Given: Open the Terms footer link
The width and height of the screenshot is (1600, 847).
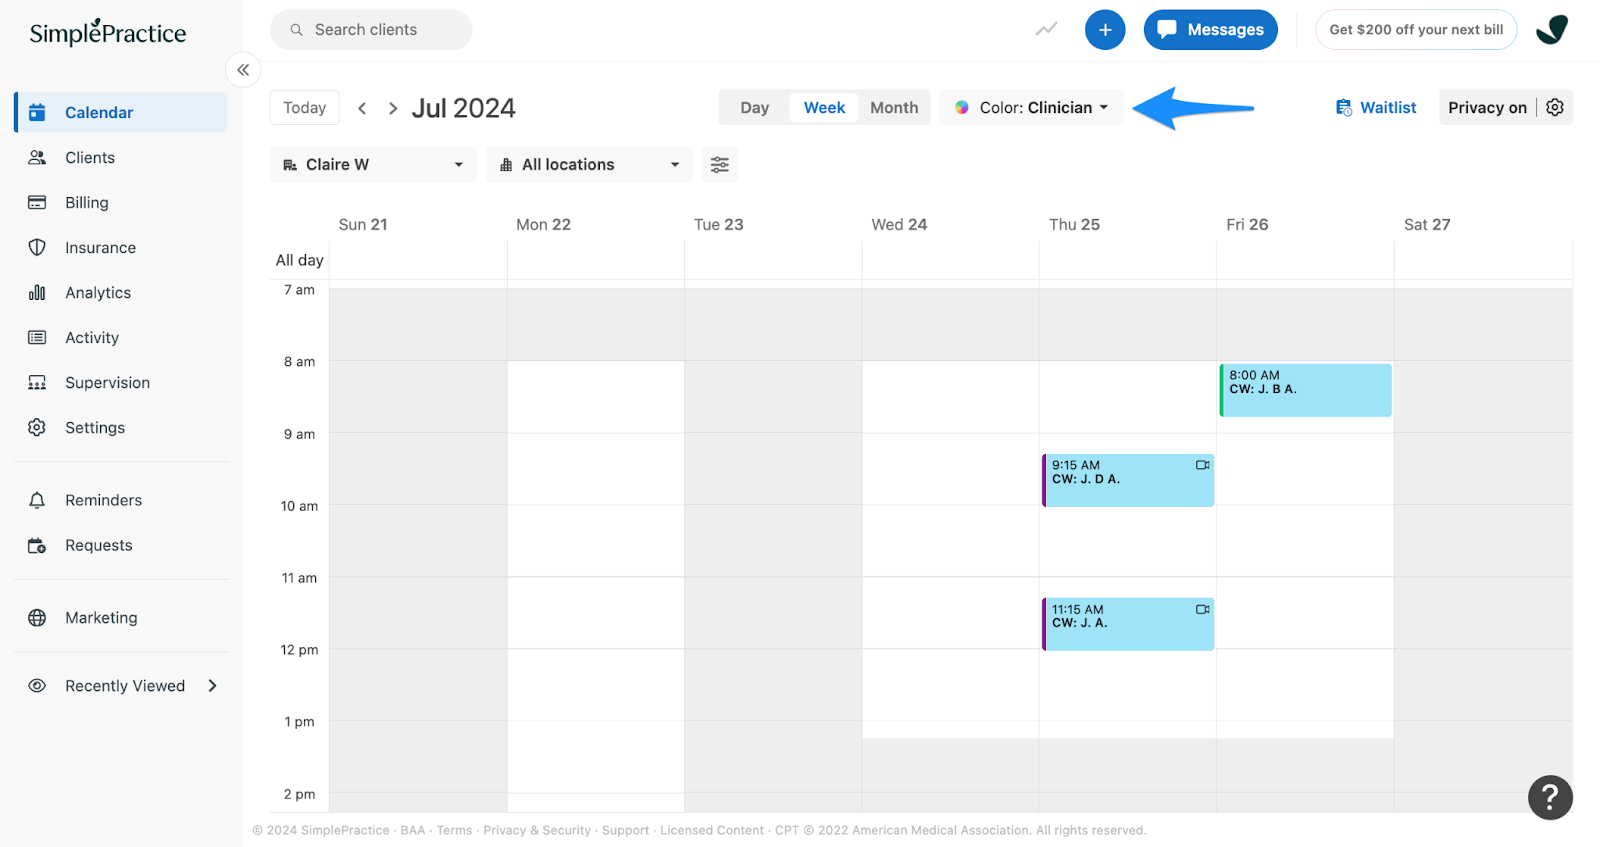Looking at the screenshot, I should pos(454,830).
